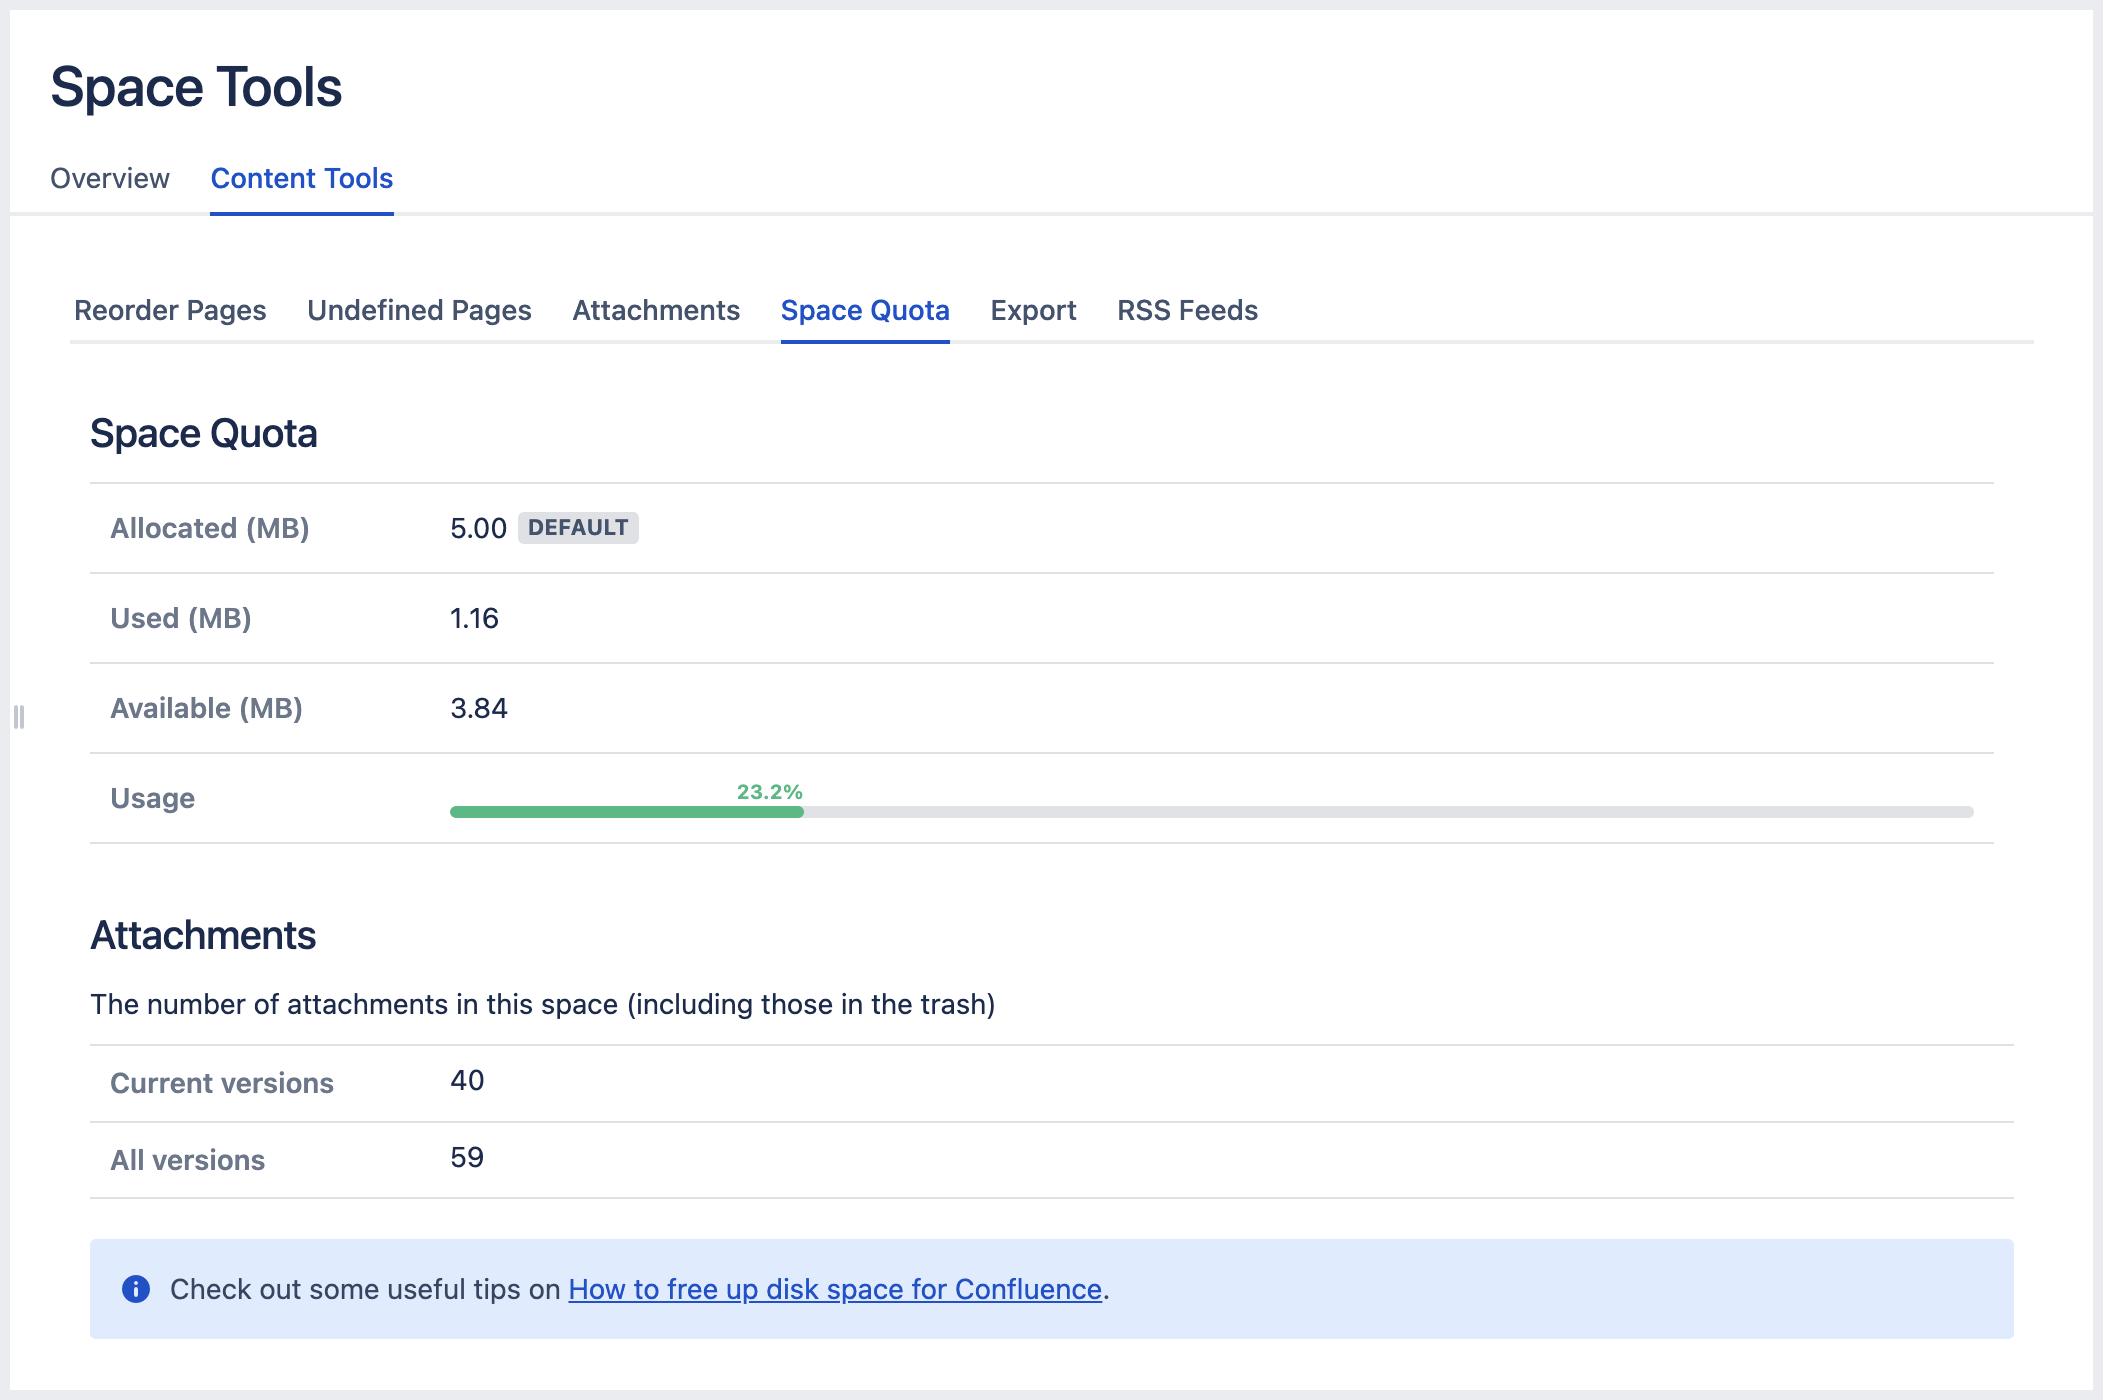Click the Allocated (MB) value 5.00
The image size is (2103, 1400).
tap(478, 529)
